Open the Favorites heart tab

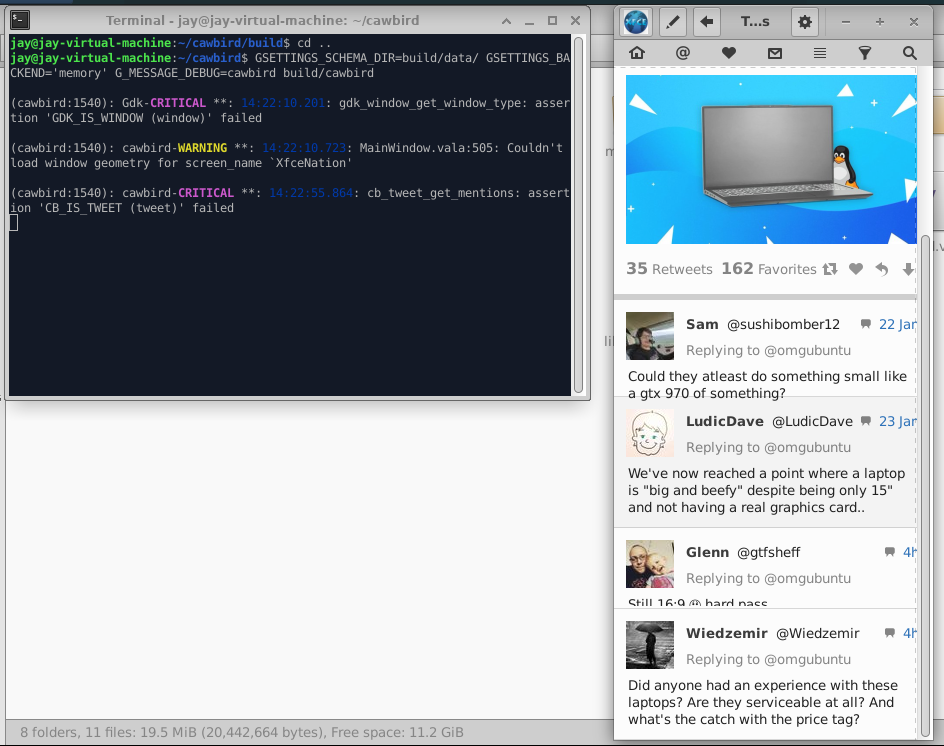pyautogui.click(x=728, y=53)
